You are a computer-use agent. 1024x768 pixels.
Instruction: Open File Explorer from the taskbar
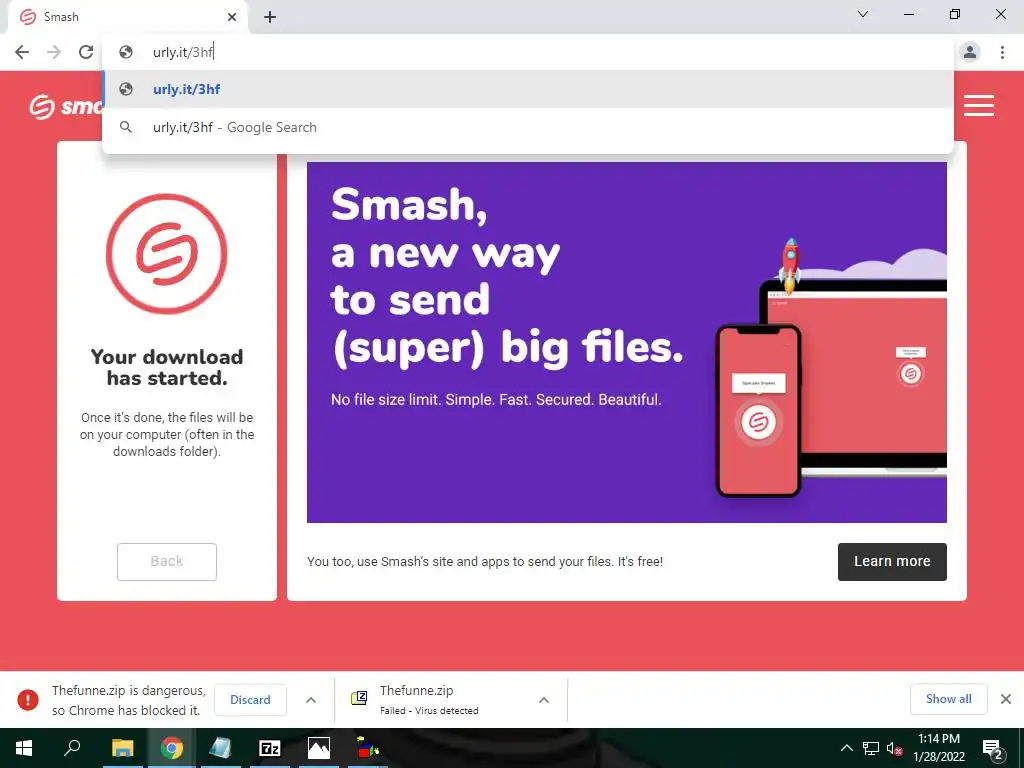coord(122,748)
